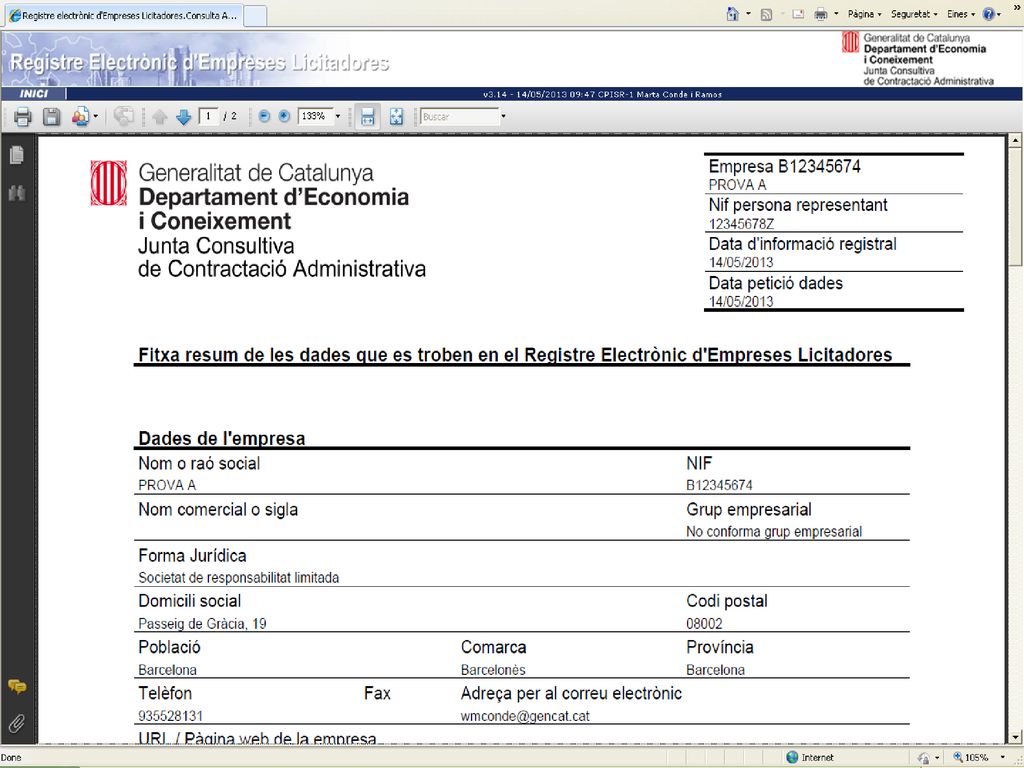Viewport: 1024px width, 768px height.
Task: Click the page number field
Action: (x=208, y=116)
